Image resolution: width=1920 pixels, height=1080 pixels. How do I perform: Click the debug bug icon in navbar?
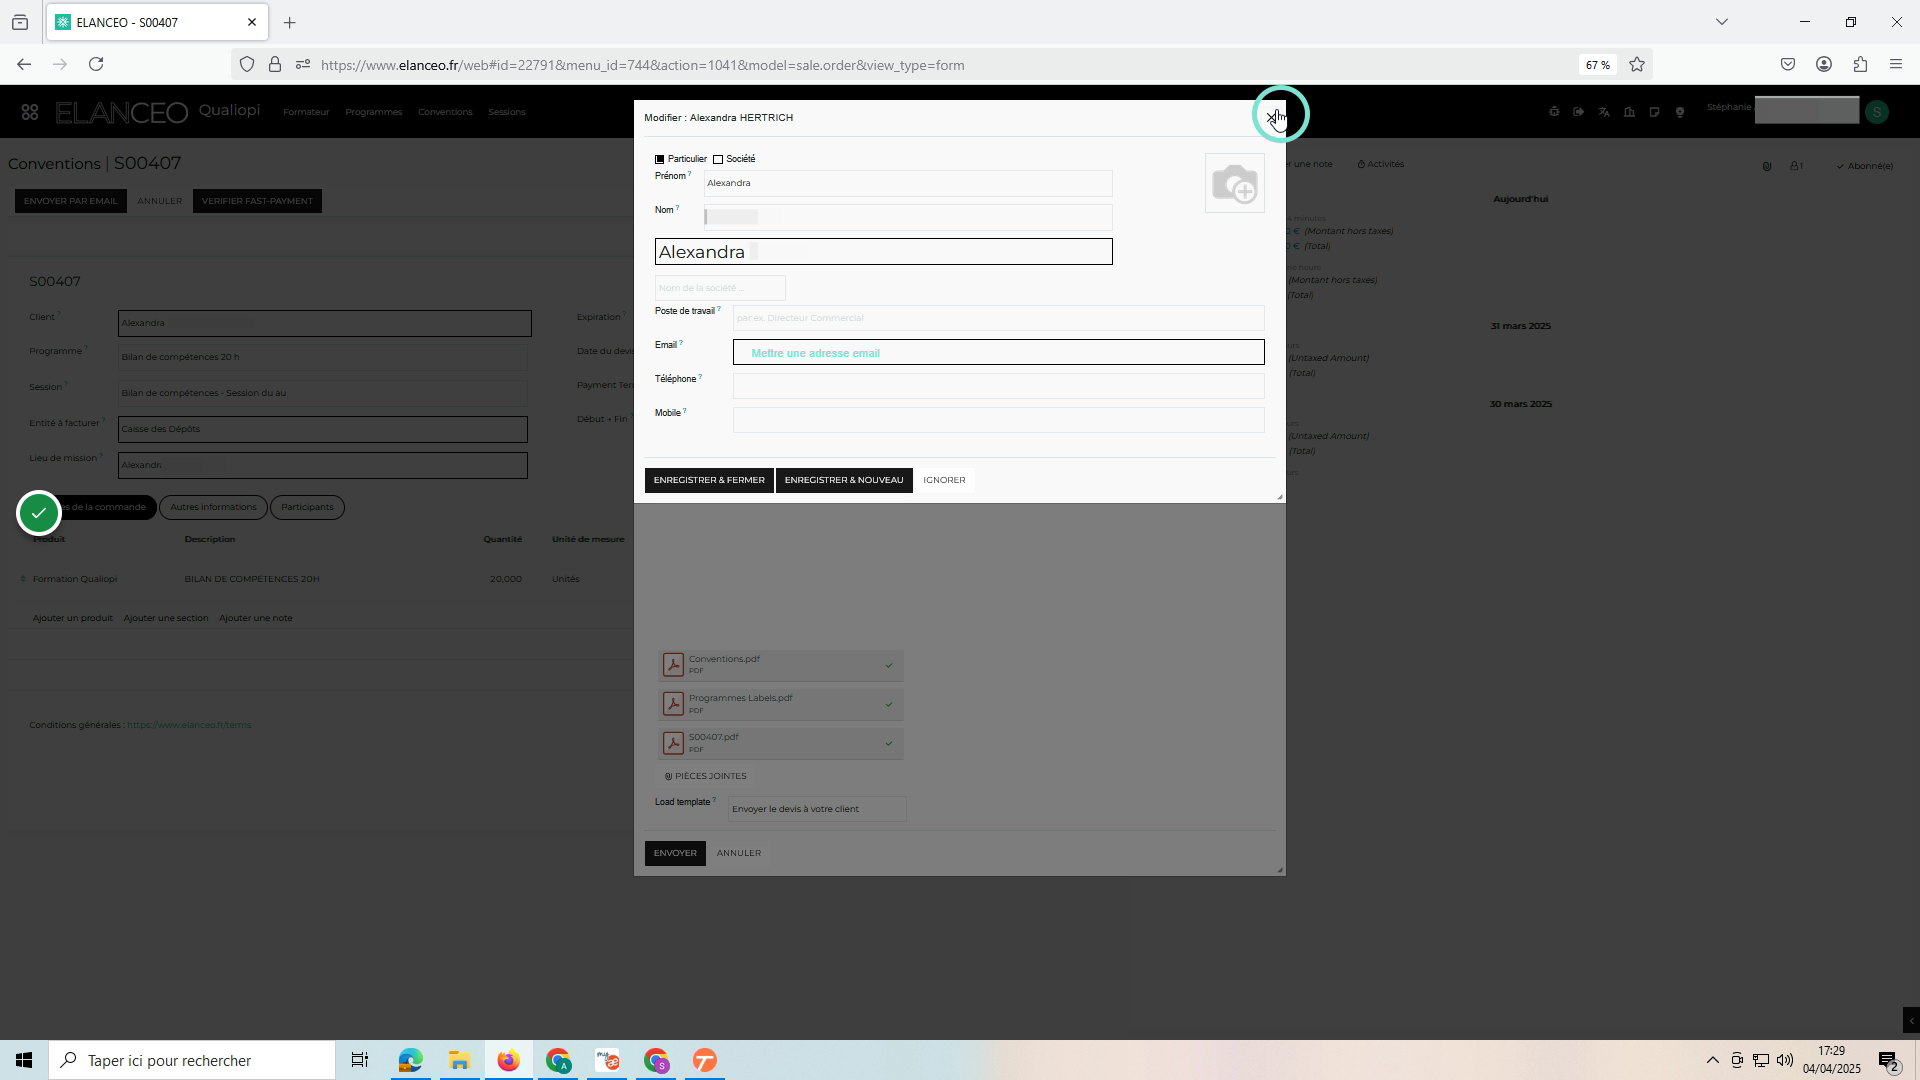1554,112
